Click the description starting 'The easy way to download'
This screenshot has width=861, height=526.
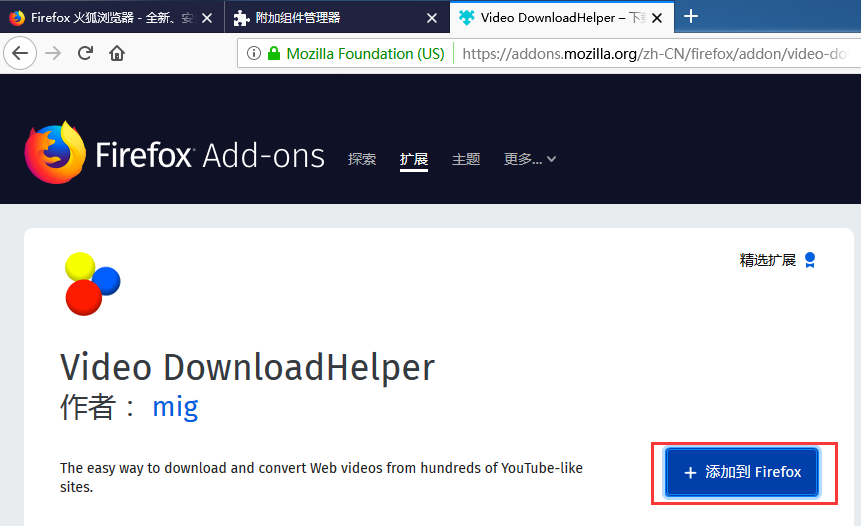321,477
